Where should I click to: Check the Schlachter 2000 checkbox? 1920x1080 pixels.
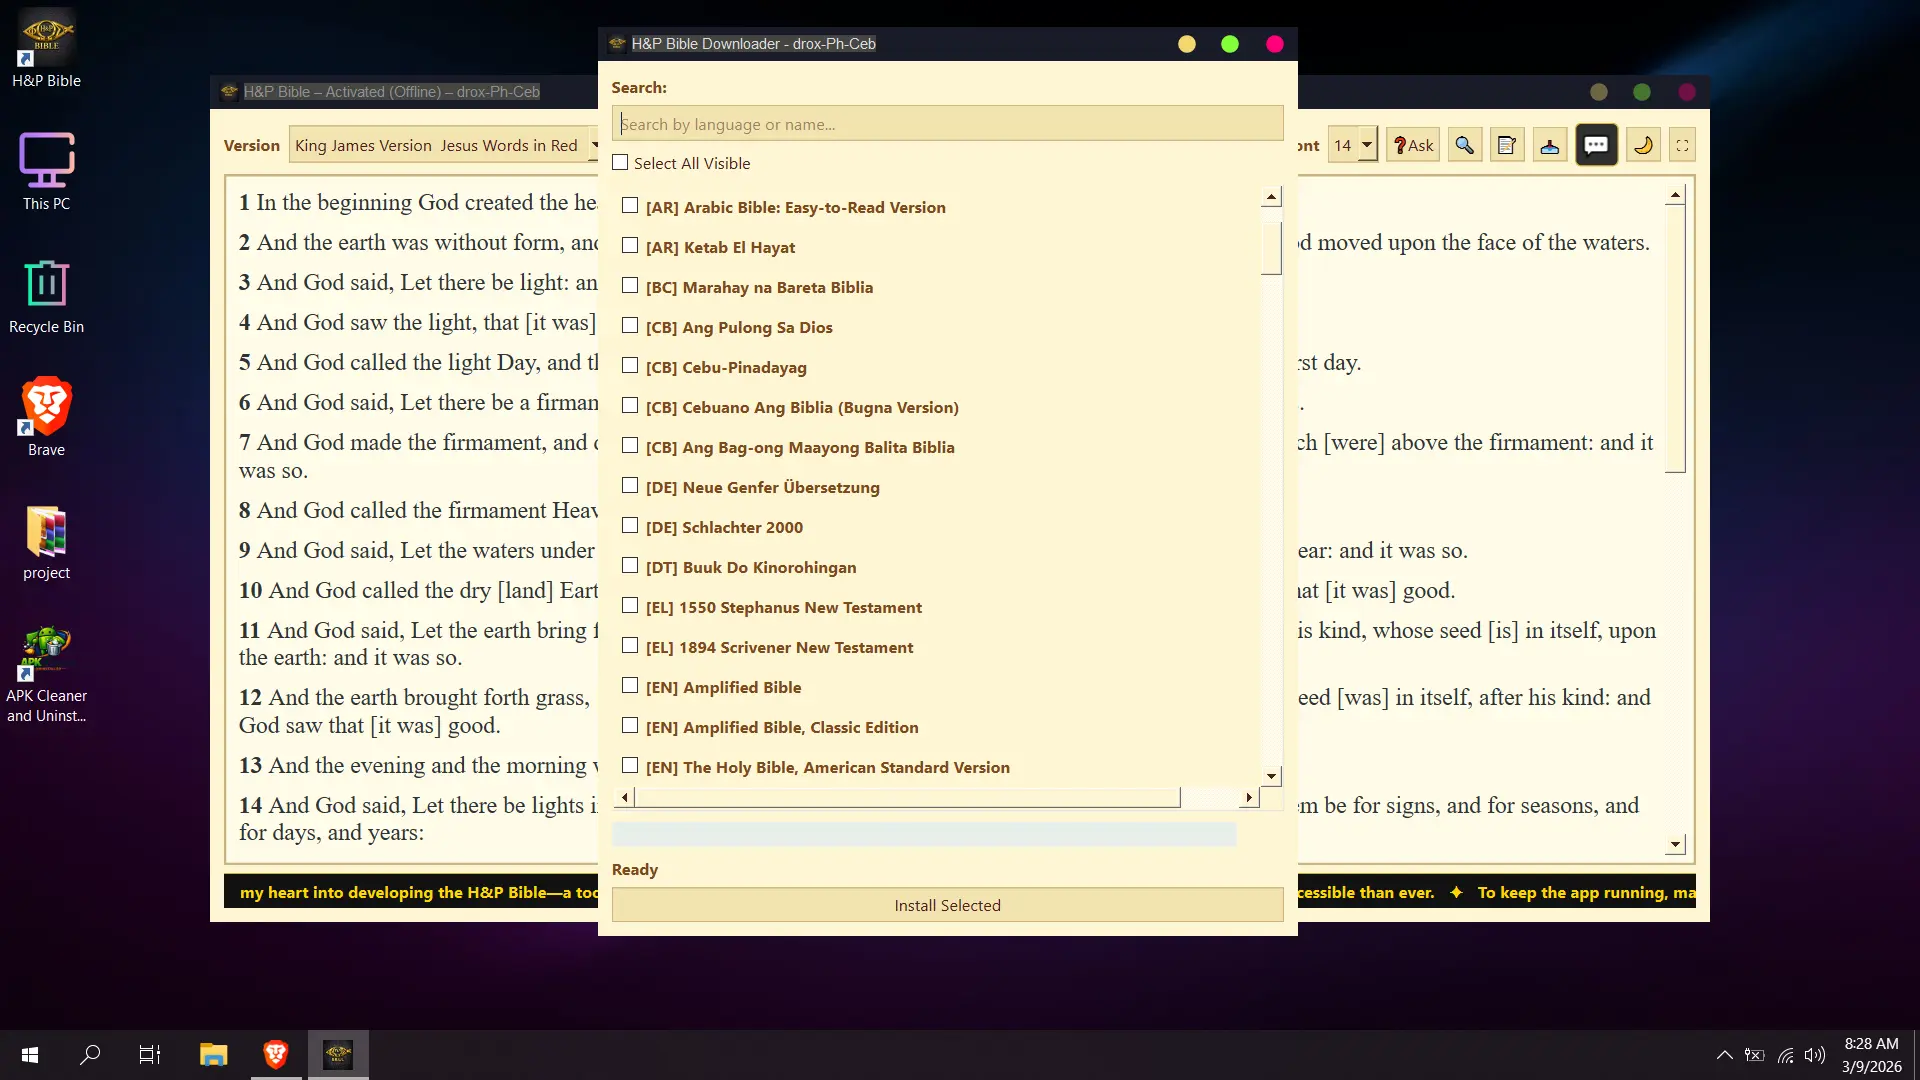(x=630, y=526)
